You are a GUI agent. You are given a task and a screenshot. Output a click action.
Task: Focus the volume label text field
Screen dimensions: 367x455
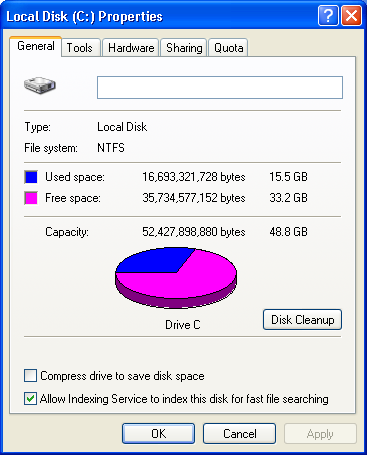(220, 87)
